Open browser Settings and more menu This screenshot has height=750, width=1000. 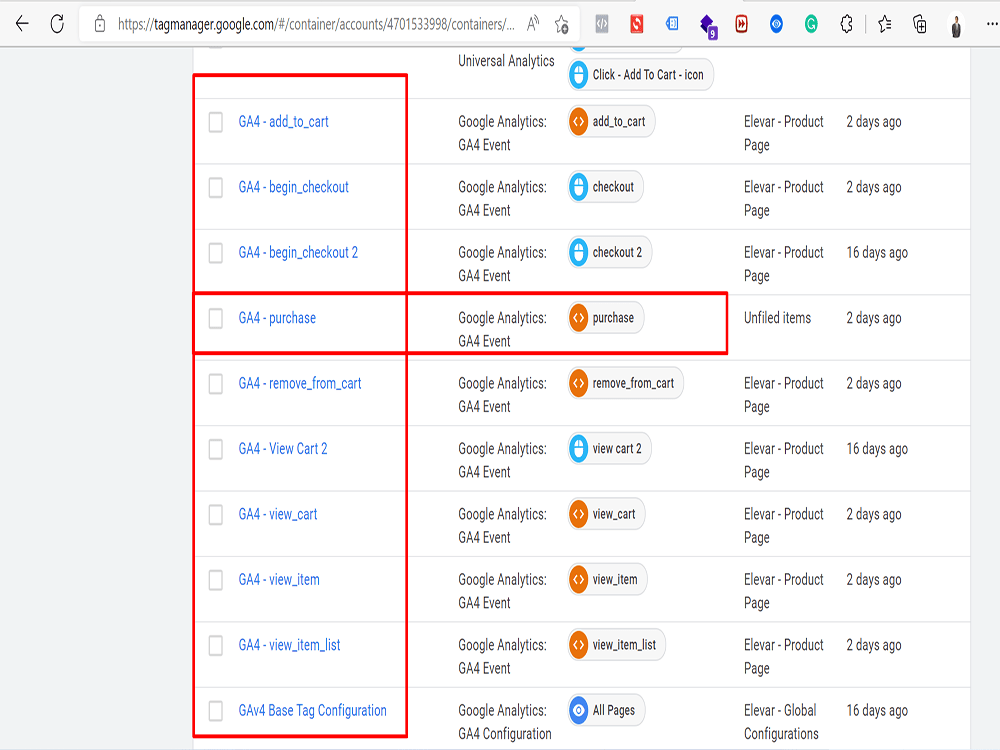point(992,24)
